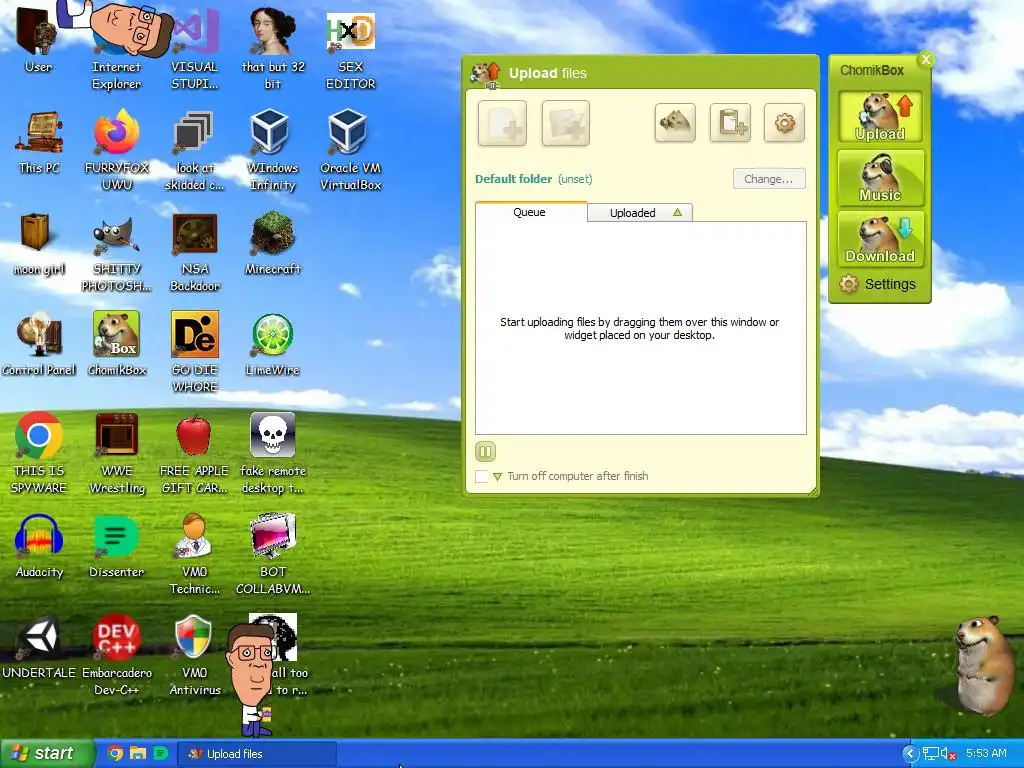The image size is (1024, 768).
Task: Click the Upload files taskbar button
Action: [x=258, y=754]
